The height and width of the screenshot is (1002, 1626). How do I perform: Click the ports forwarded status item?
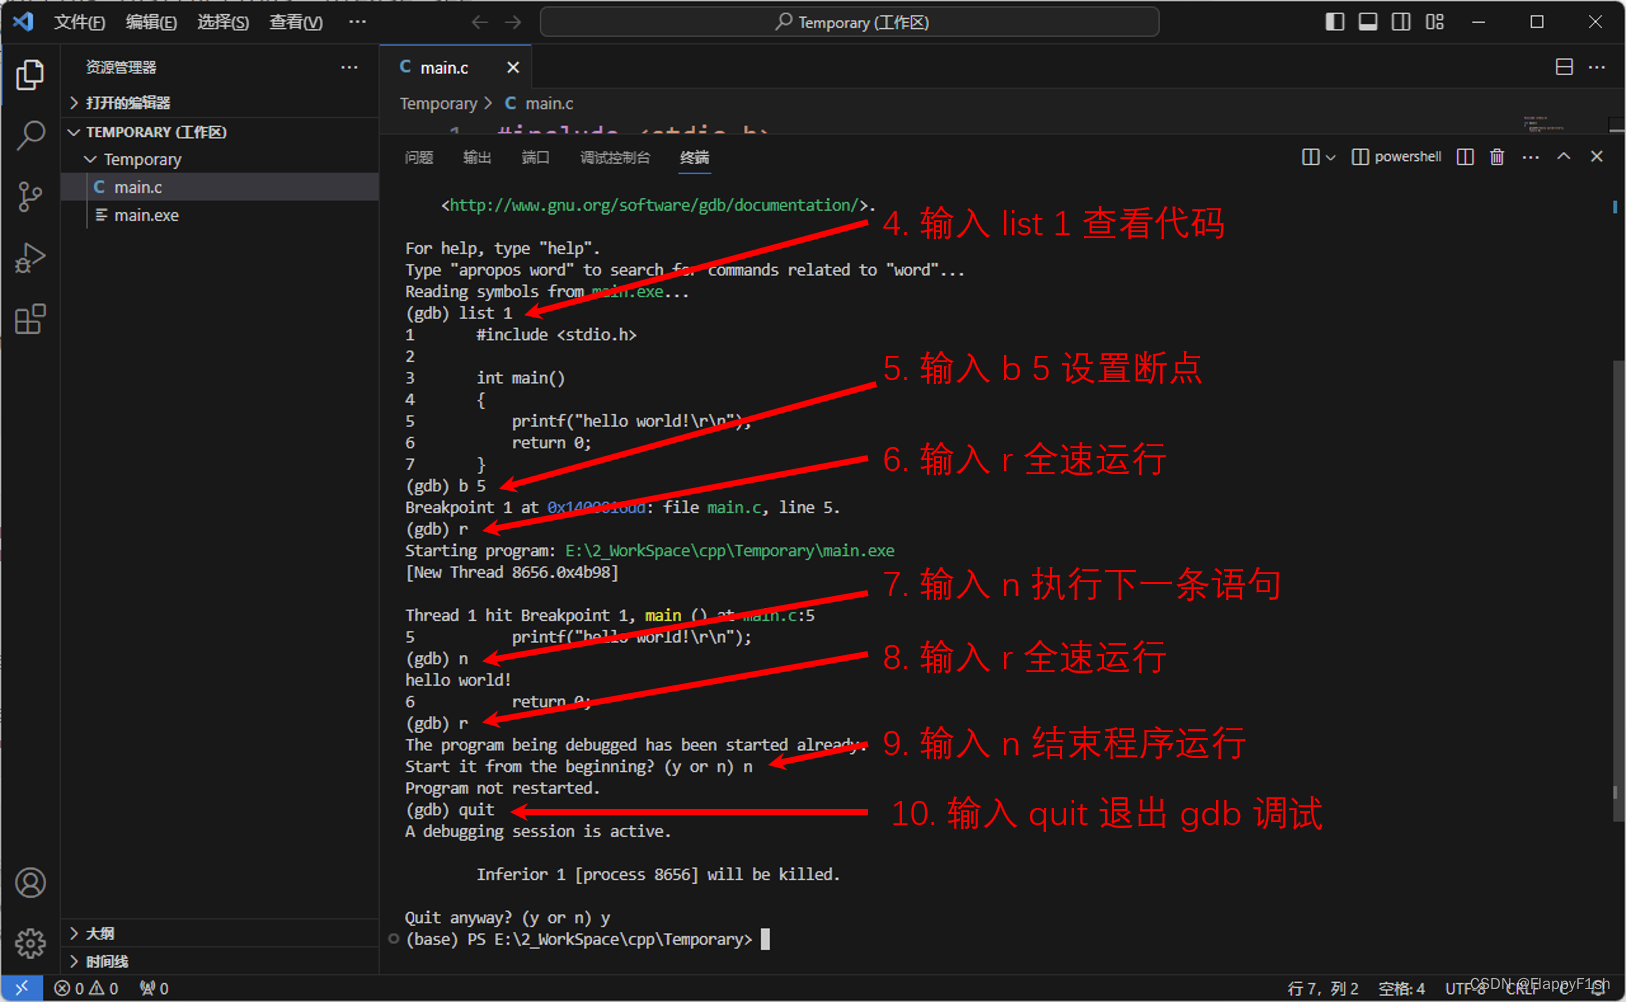tap(154, 988)
